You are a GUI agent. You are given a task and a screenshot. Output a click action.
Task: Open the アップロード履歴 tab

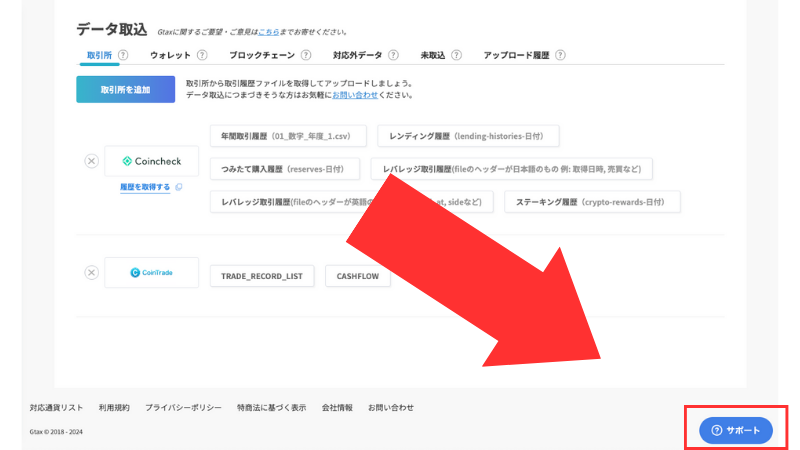[x=516, y=55]
